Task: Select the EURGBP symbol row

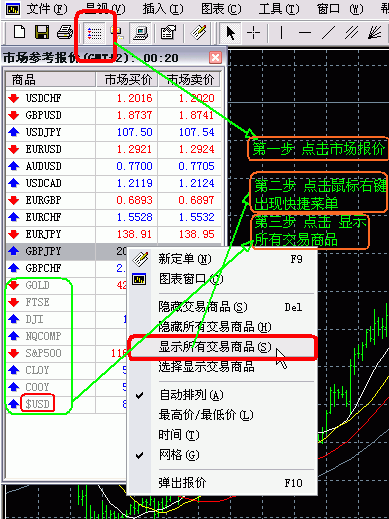Action: (x=113, y=200)
